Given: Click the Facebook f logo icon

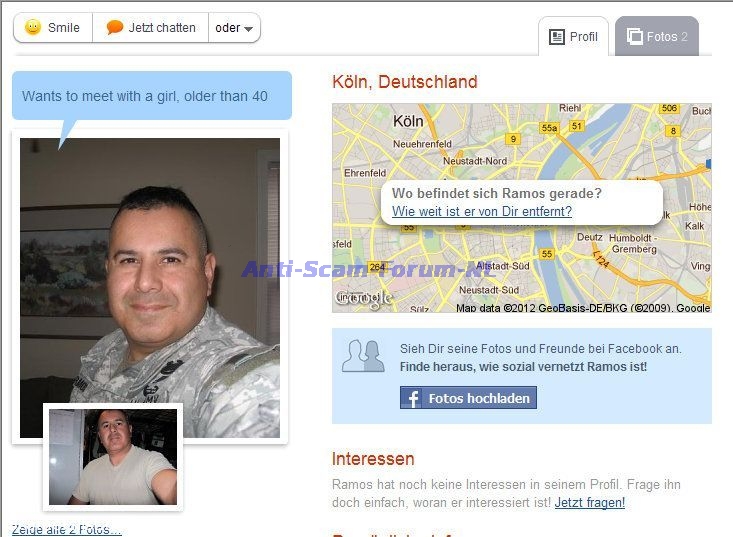Looking at the screenshot, I should click(x=412, y=399).
